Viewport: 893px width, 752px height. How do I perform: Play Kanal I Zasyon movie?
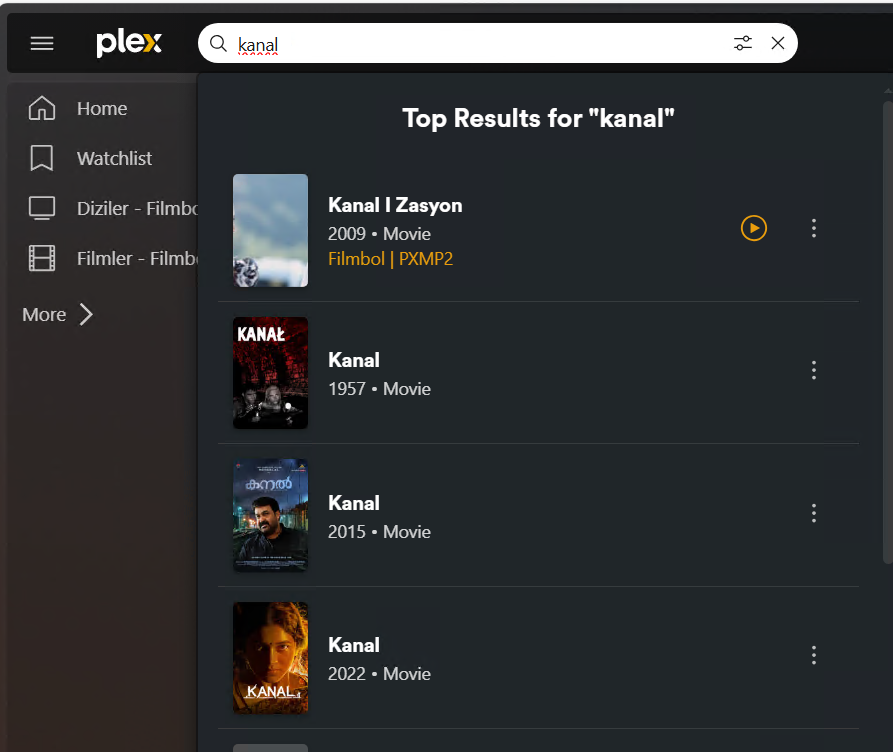click(753, 228)
